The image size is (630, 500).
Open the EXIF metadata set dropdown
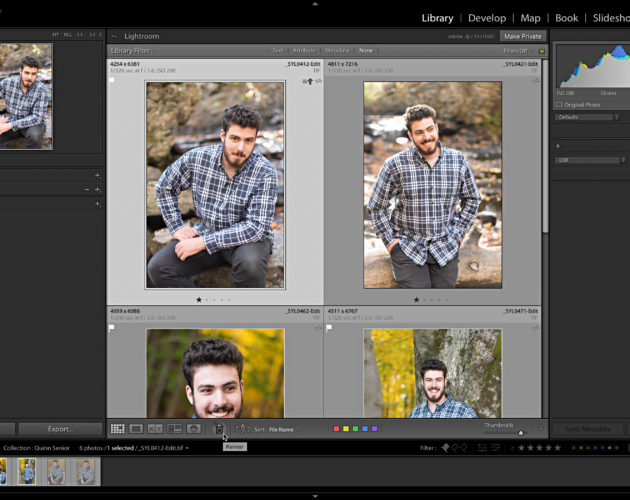click(591, 160)
